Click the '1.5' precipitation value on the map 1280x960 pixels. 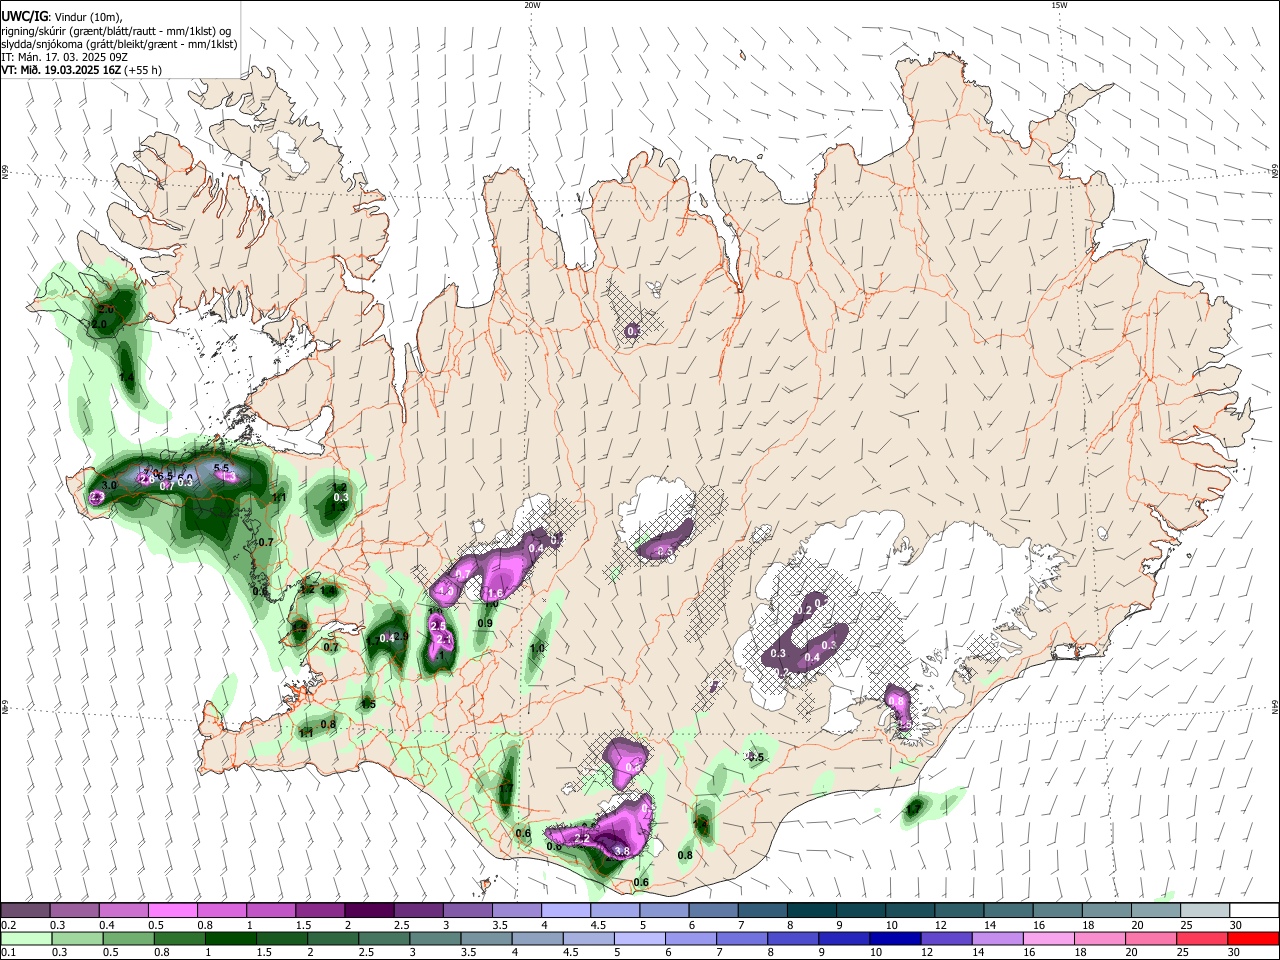tap(368, 705)
